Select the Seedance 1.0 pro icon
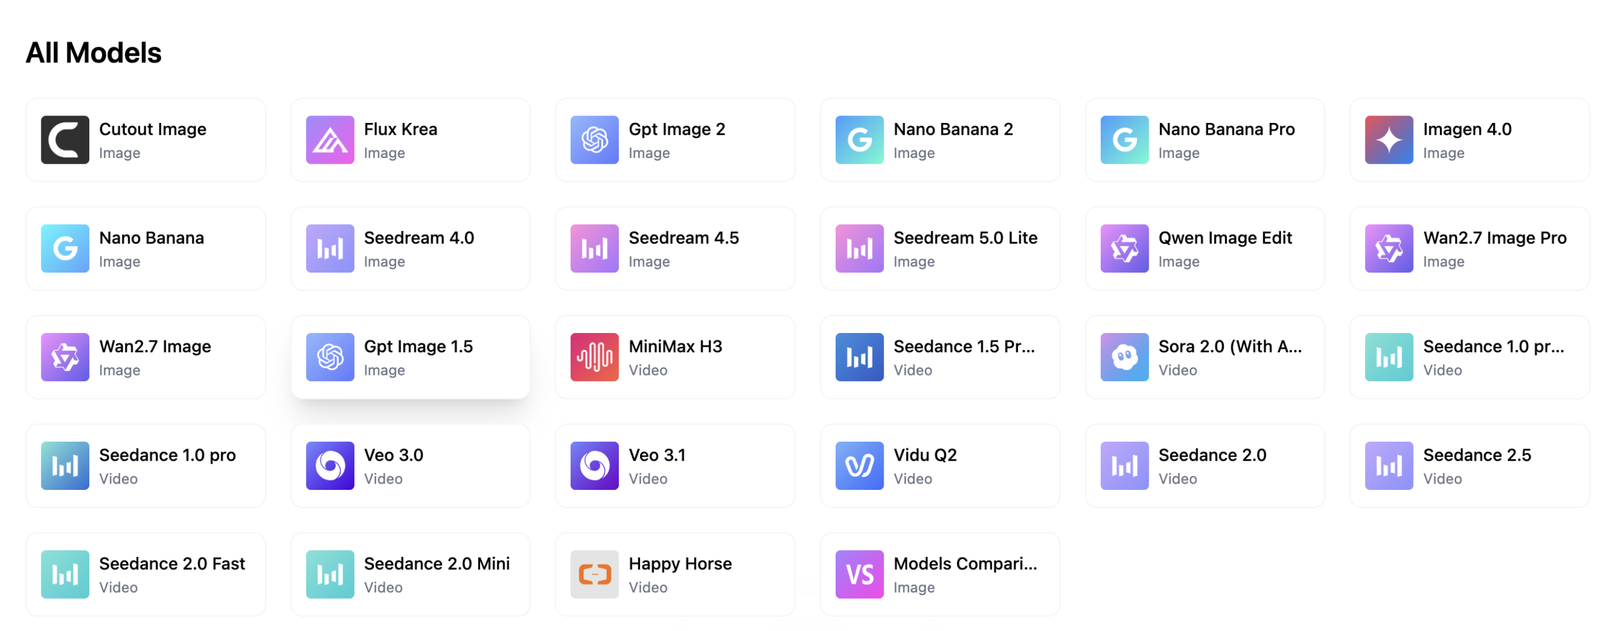Image resolution: width=1600 pixels, height=631 pixels. click(x=65, y=466)
